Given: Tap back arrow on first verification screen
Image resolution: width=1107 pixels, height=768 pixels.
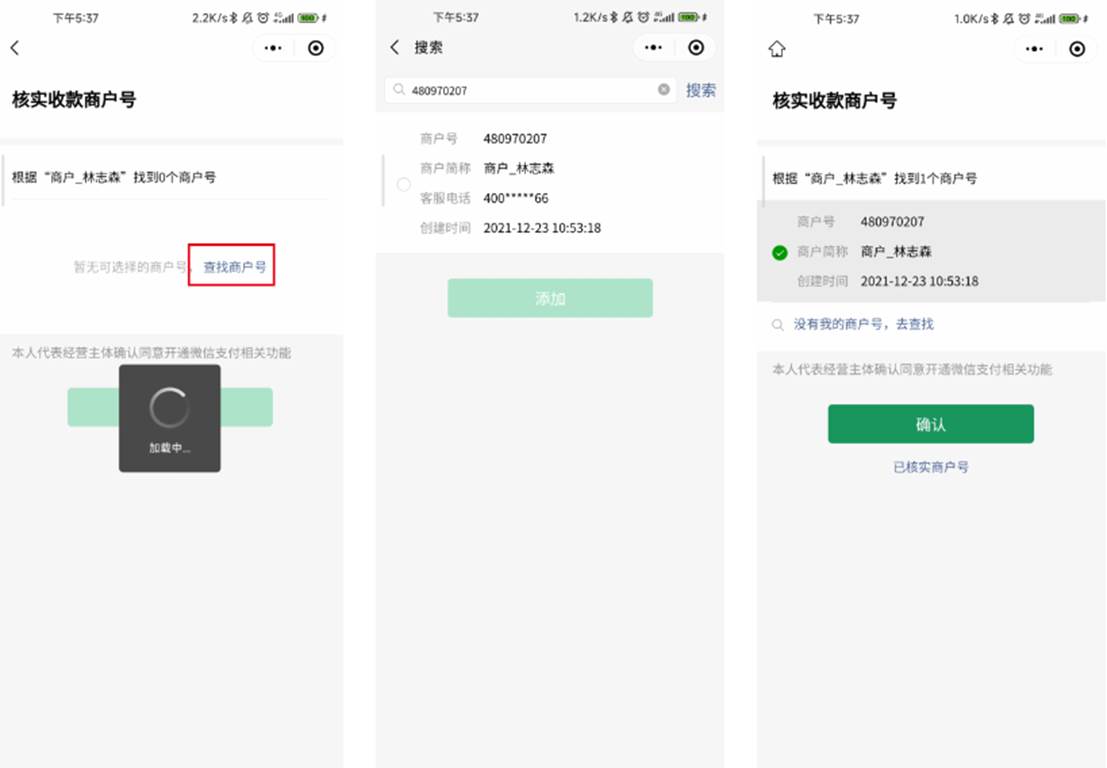Looking at the screenshot, I should [15, 48].
